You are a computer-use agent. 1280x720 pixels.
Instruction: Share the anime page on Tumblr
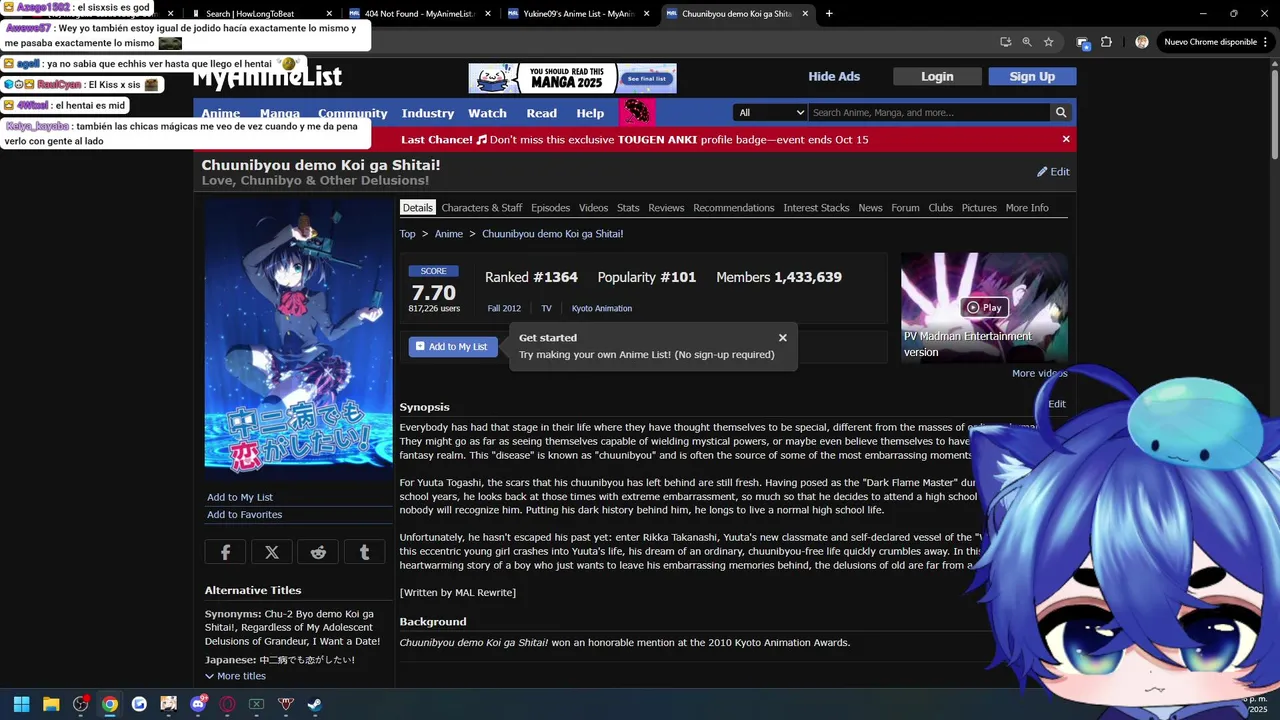coord(364,552)
